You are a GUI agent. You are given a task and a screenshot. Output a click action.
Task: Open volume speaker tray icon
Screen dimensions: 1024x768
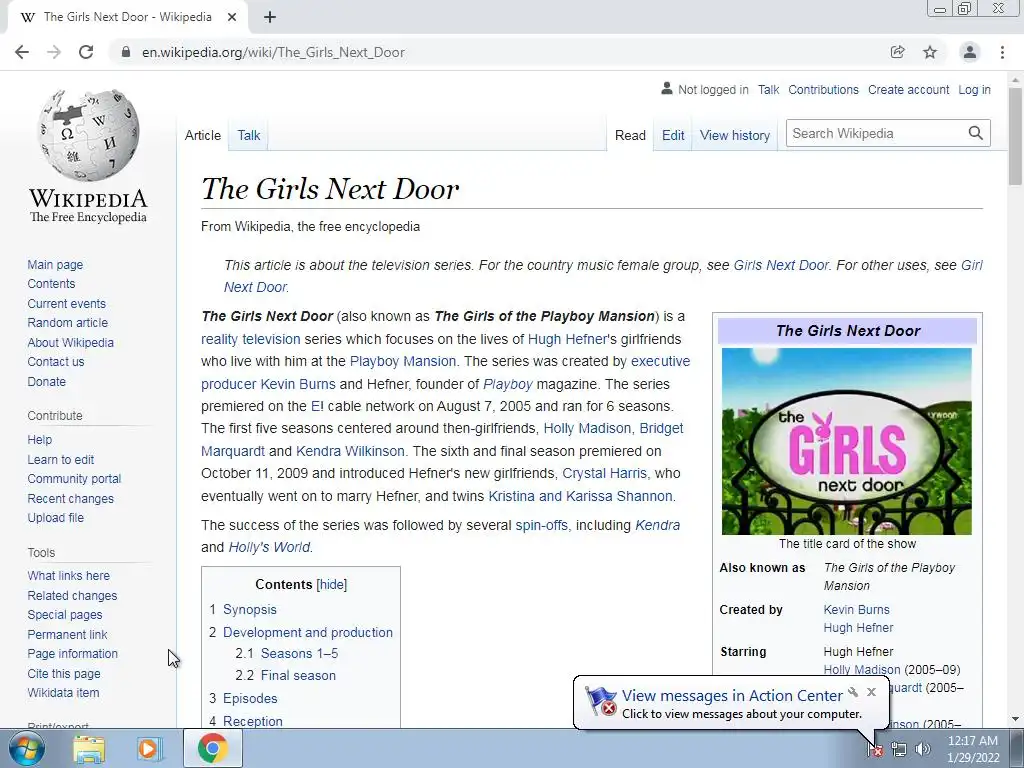pyautogui.click(x=922, y=749)
